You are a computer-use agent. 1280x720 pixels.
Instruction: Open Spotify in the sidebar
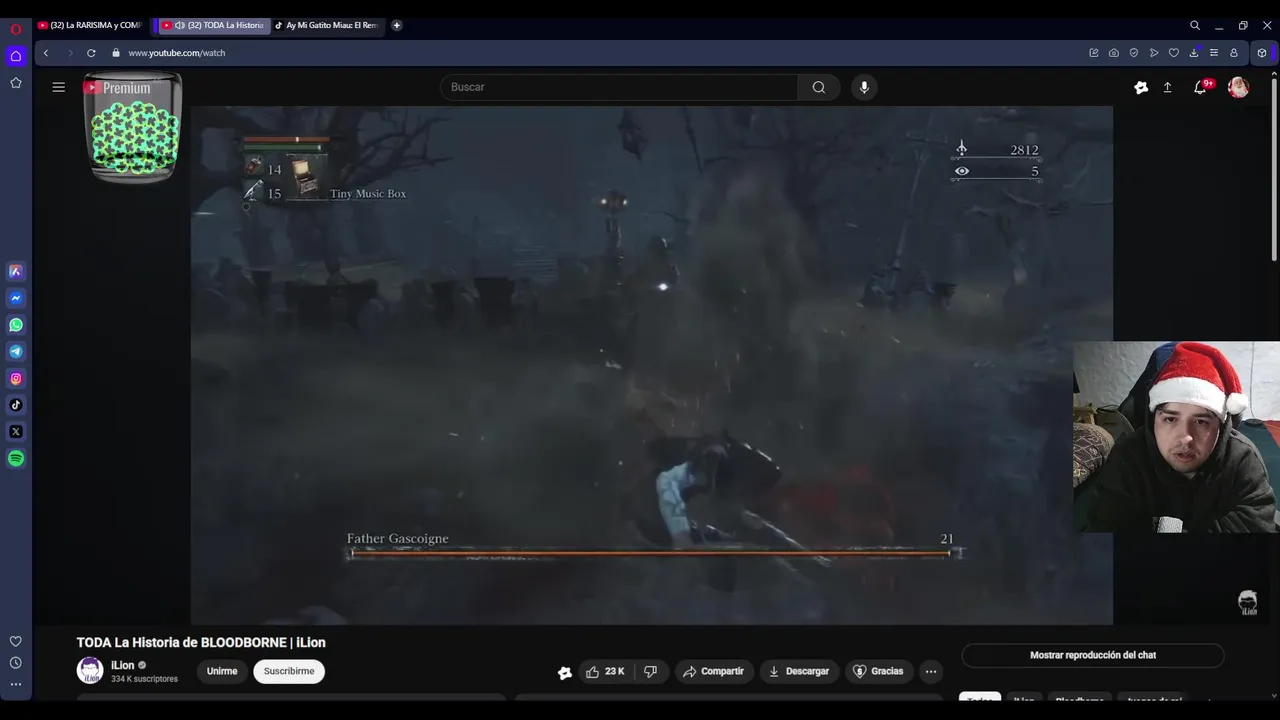click(x=16, y=459)
